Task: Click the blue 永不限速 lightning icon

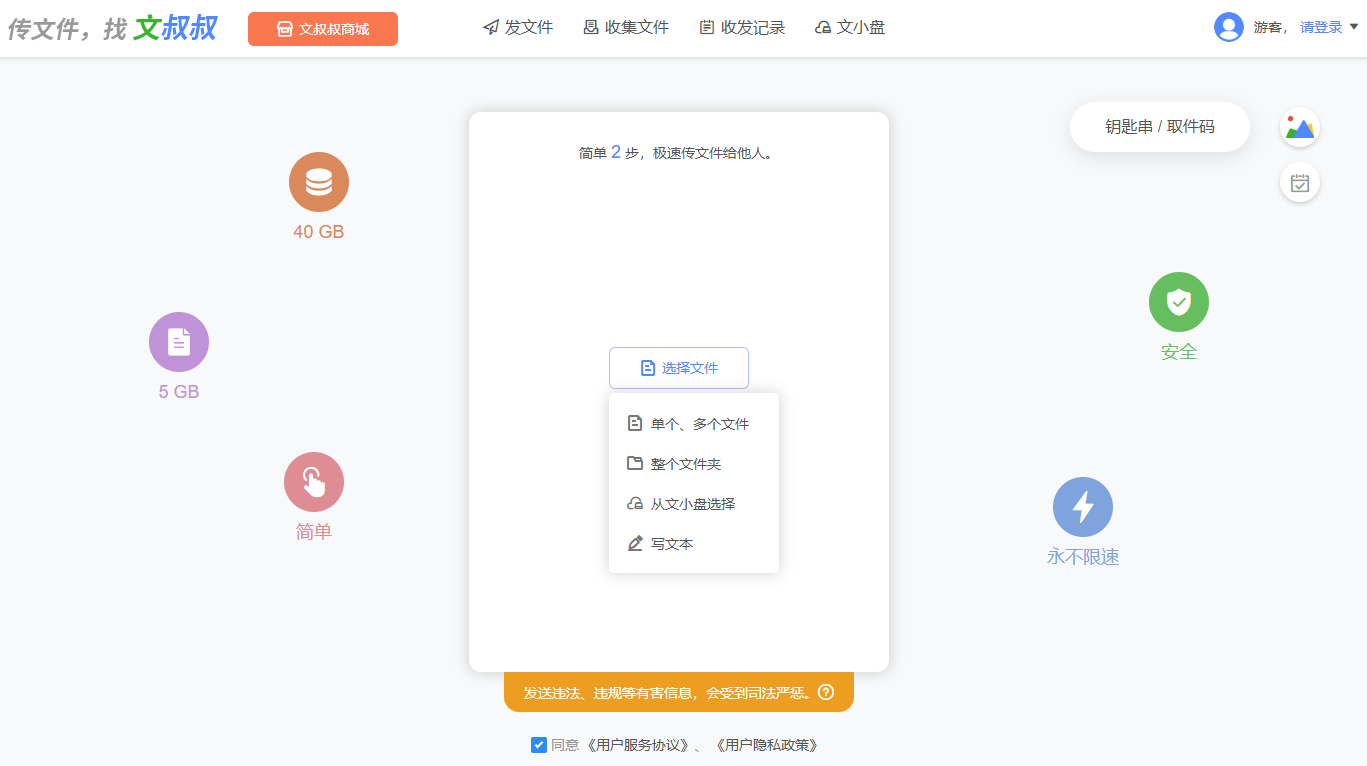Action: tap(1083, 507)
